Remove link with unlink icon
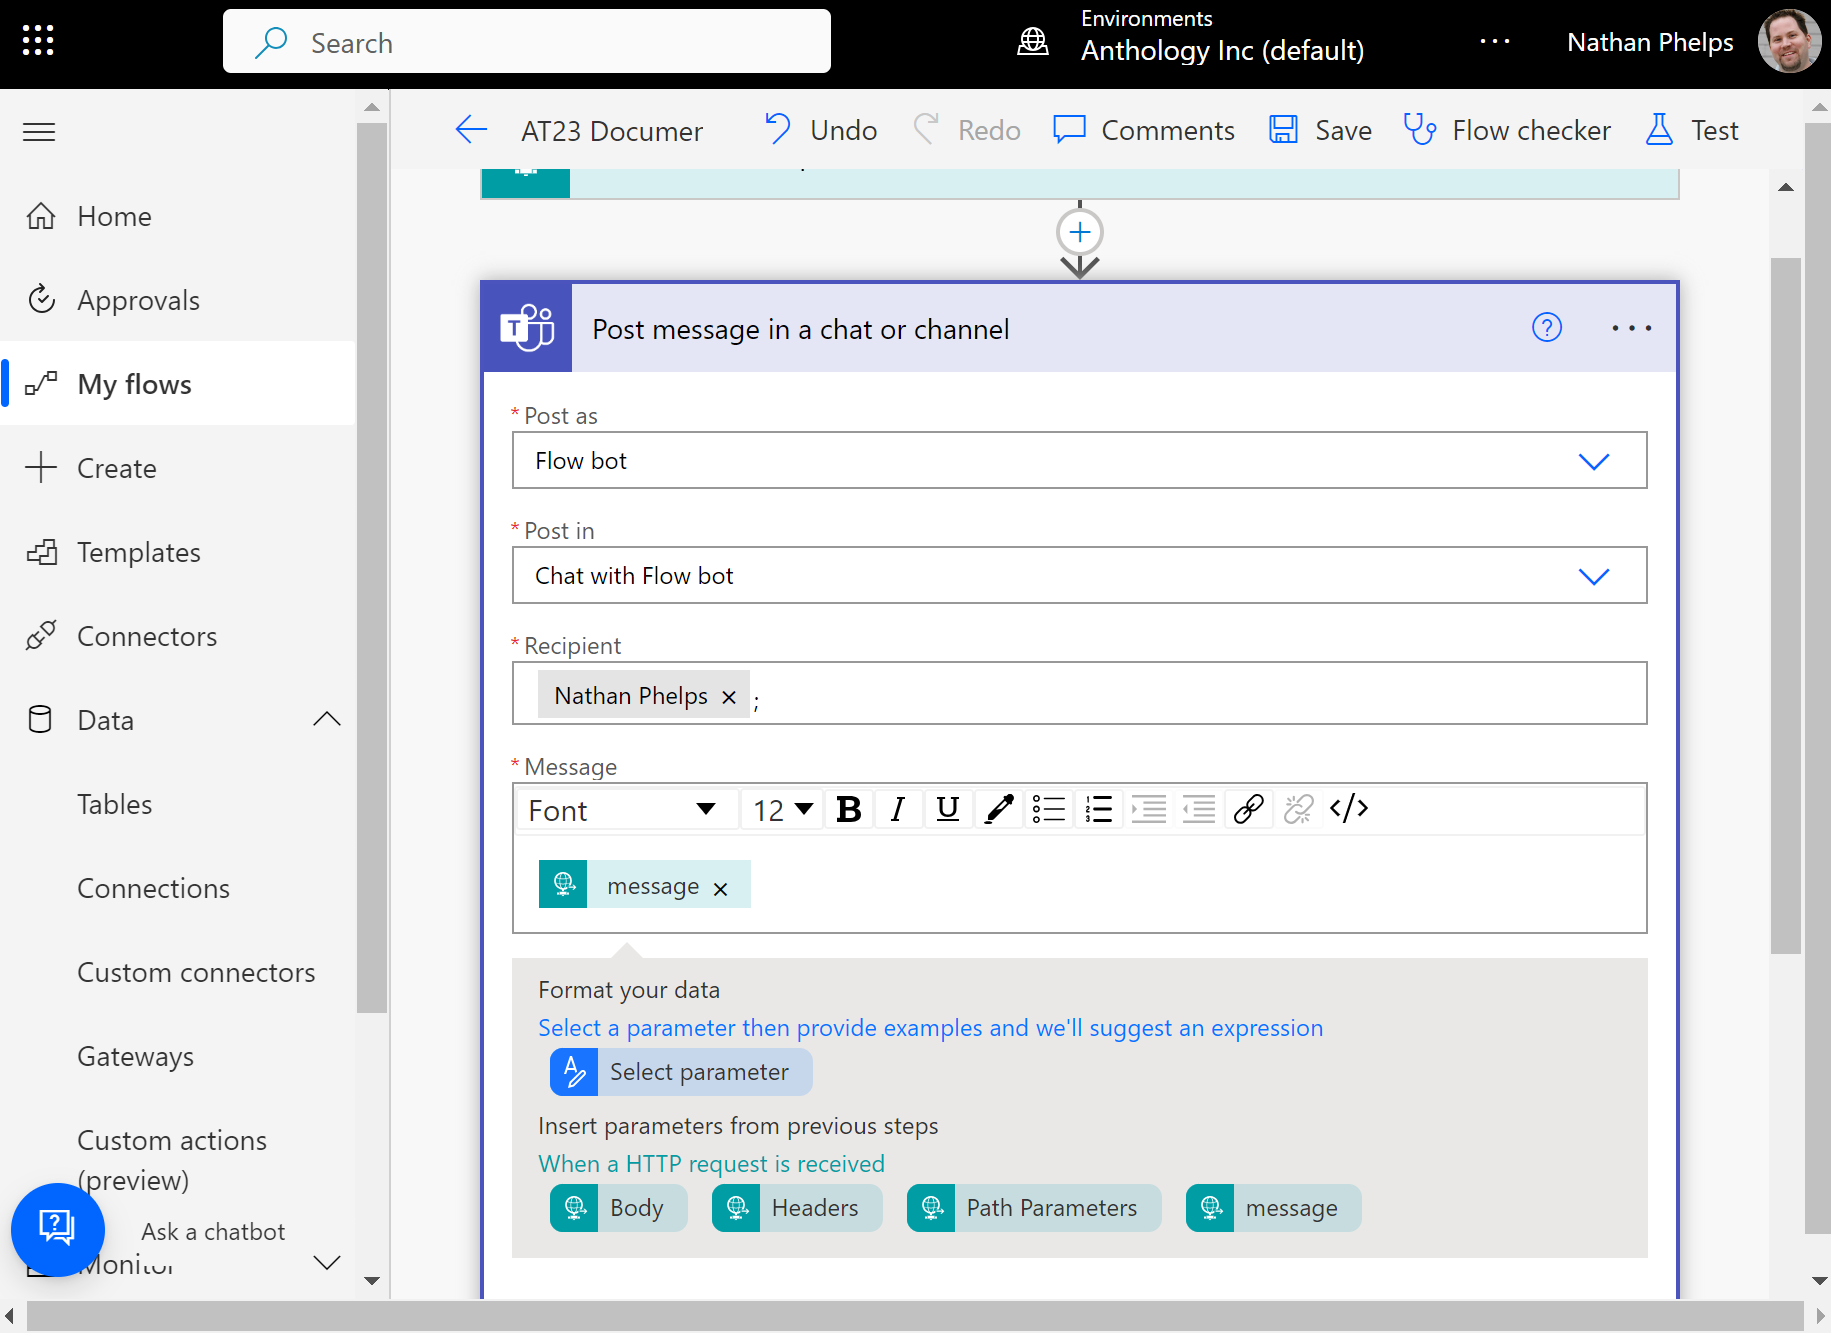 tap(1298, 809)
